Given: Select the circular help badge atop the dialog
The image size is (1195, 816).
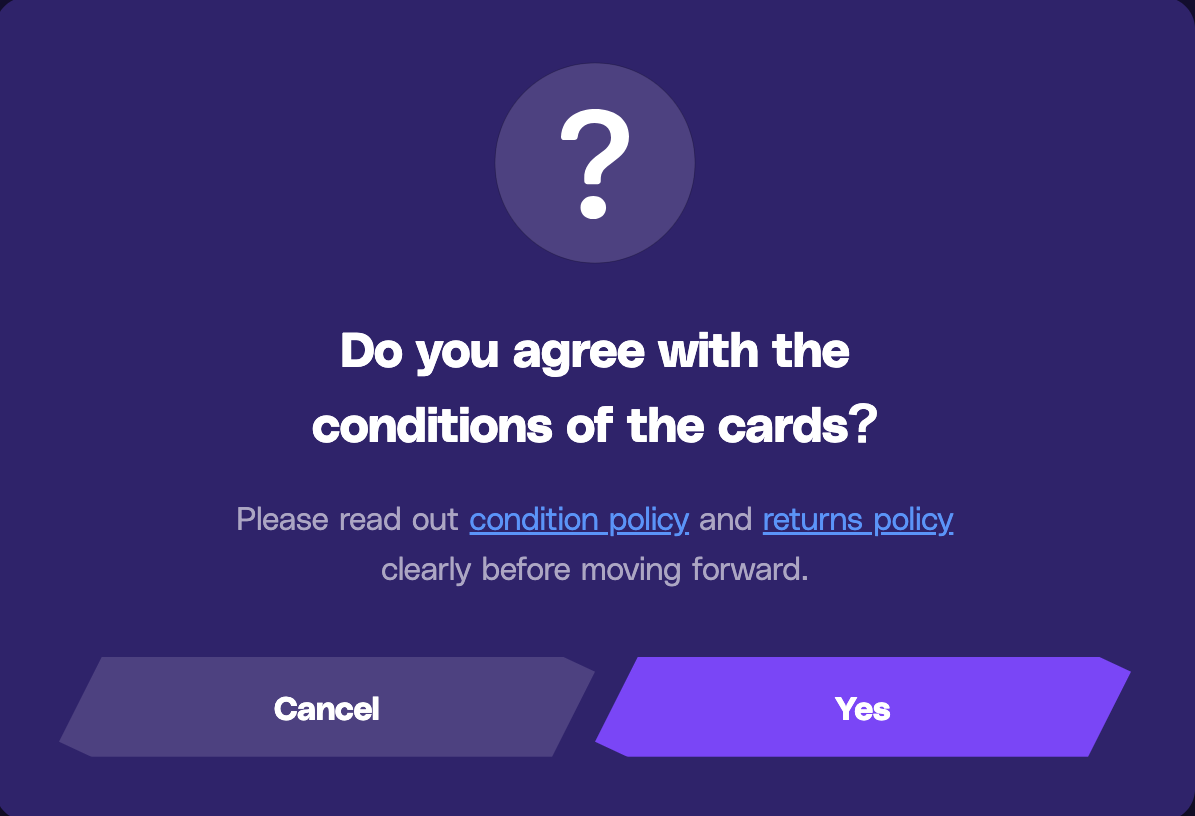Looking at the screenshot, I should [595, 163].
